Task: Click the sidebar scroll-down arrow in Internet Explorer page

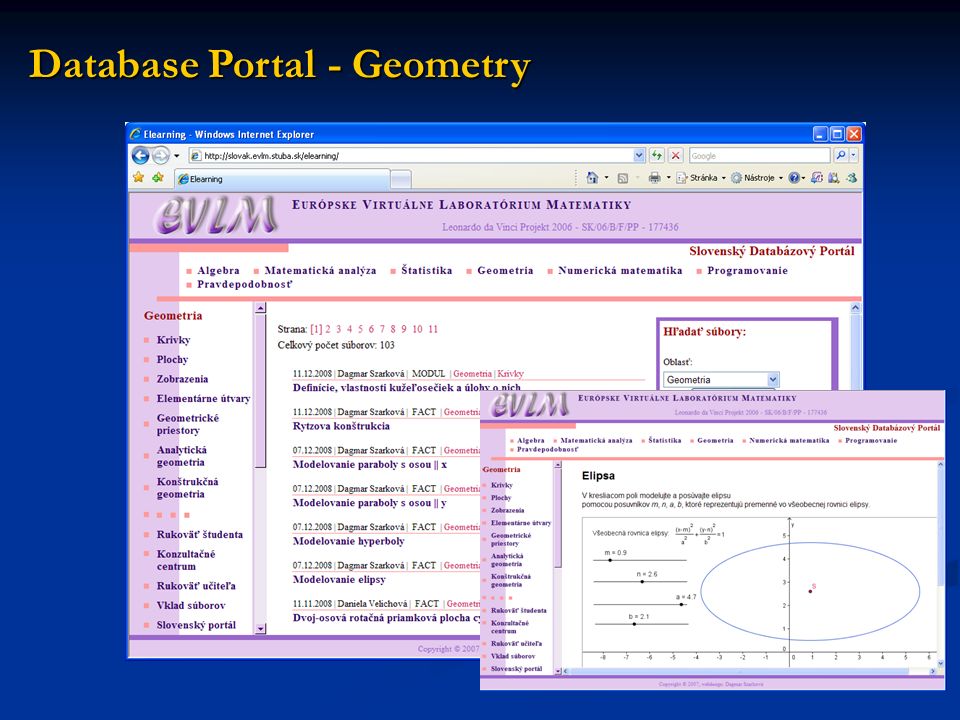Action: tap(260, 628)
